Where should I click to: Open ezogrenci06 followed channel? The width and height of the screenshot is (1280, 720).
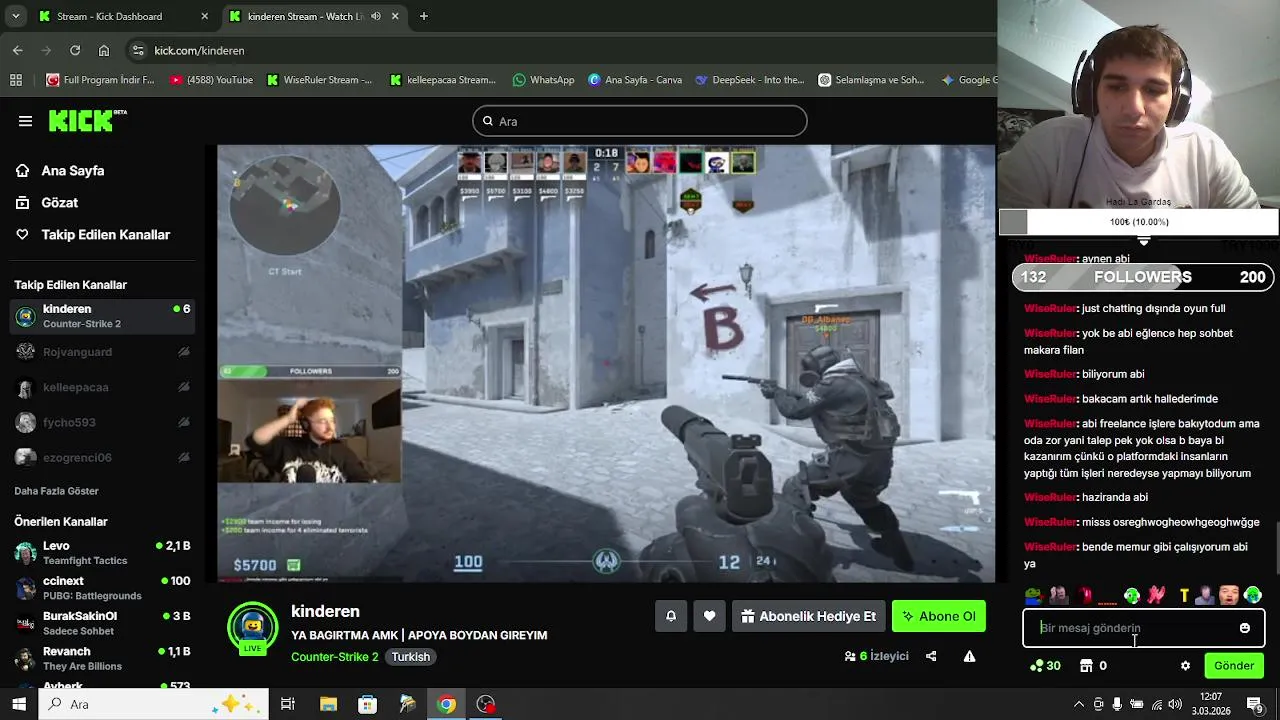click(102, 457)
